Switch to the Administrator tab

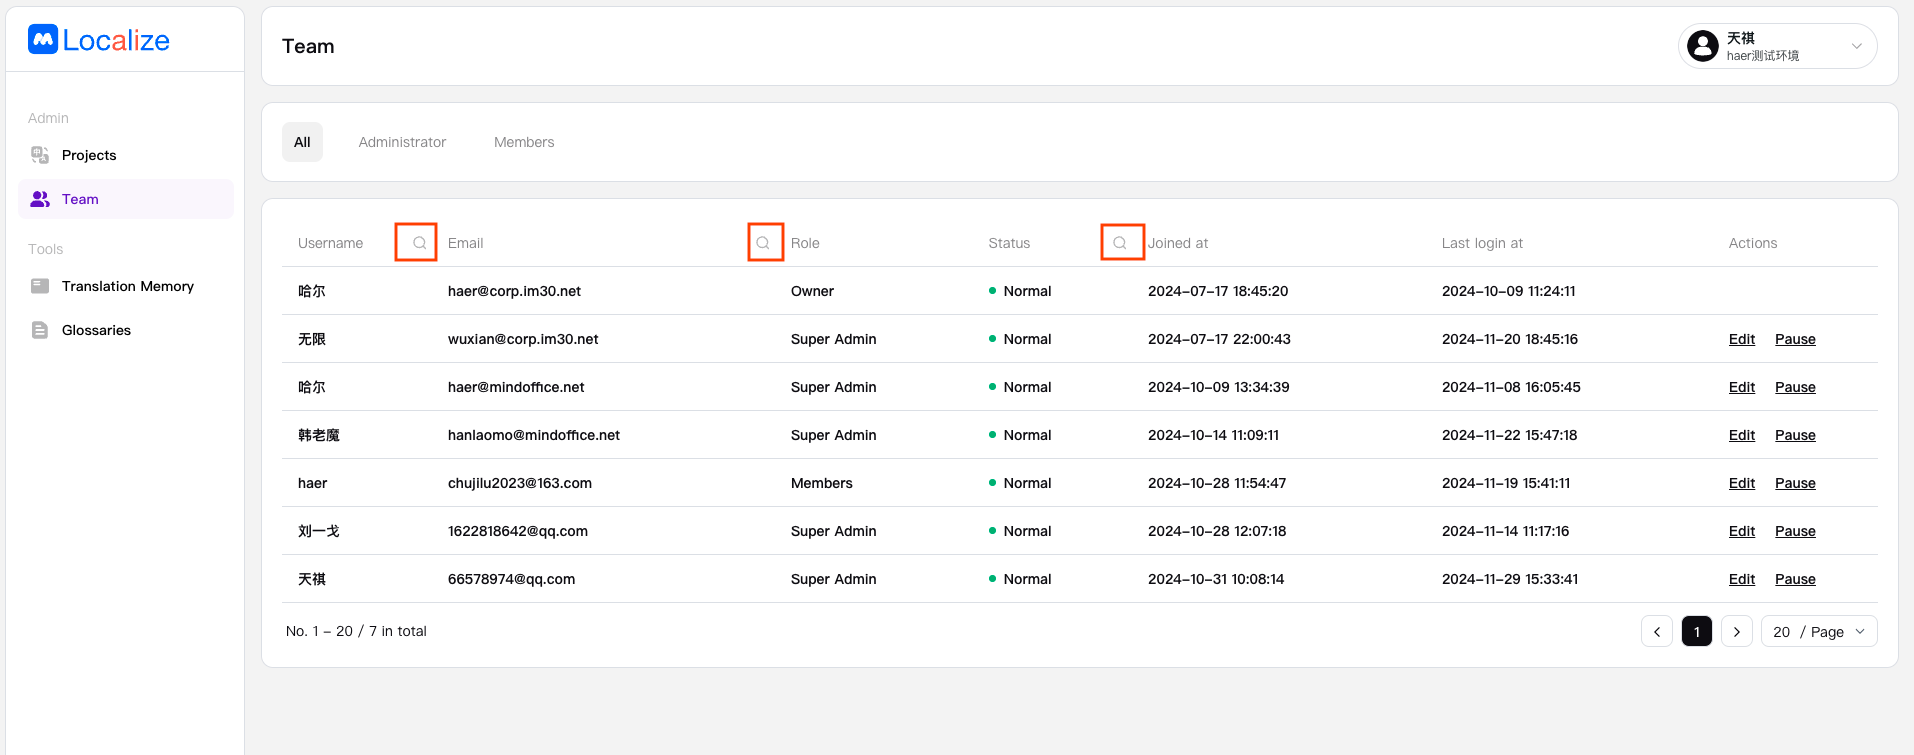pos(402,142)
